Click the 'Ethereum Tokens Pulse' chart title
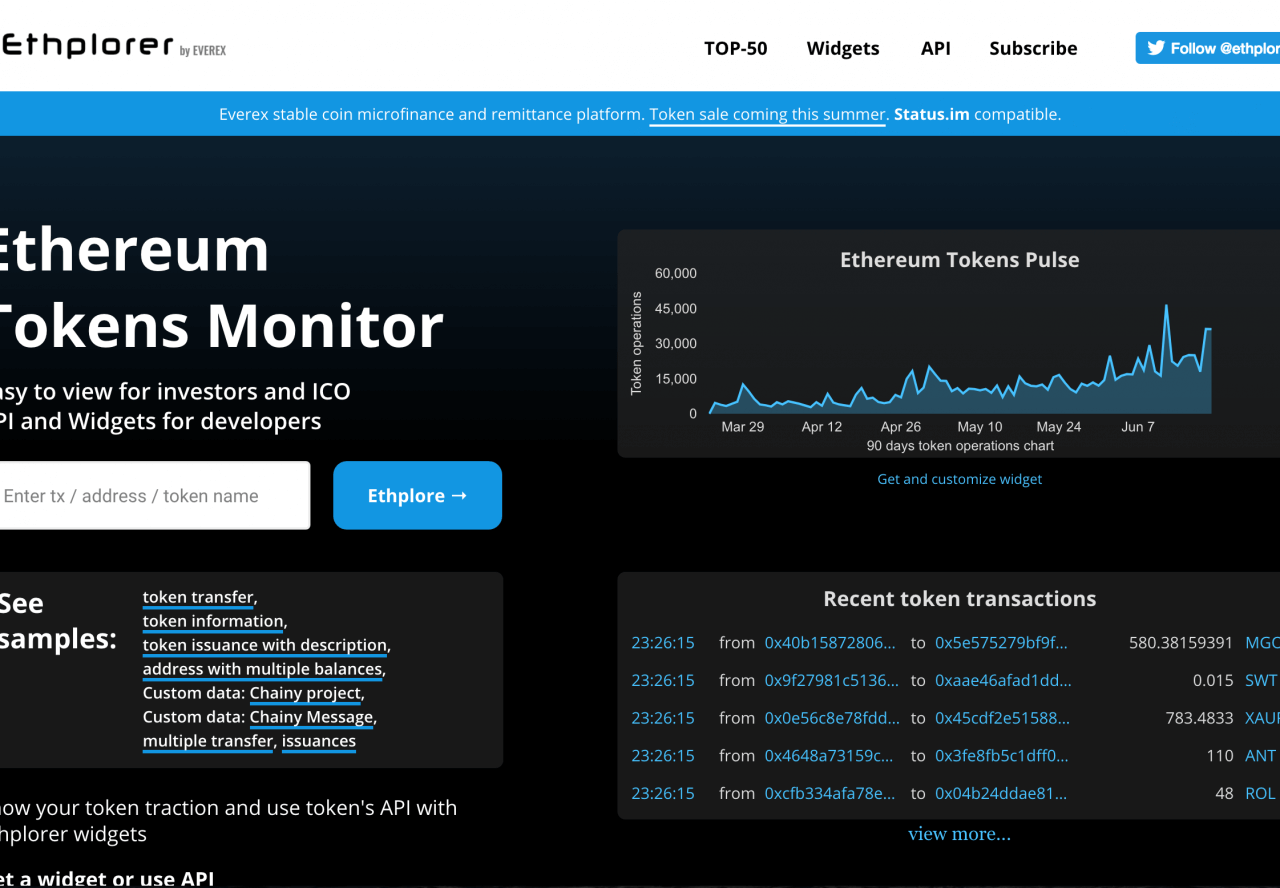Viewport: 1280px width, 888px height. pos(960,260)
